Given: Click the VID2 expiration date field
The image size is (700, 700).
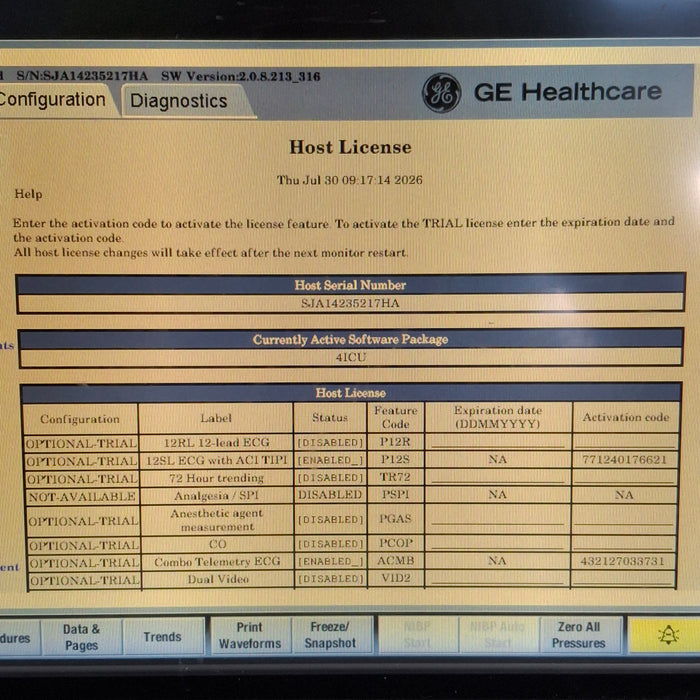Looking at the screenshot, I should tap(497, 579).
